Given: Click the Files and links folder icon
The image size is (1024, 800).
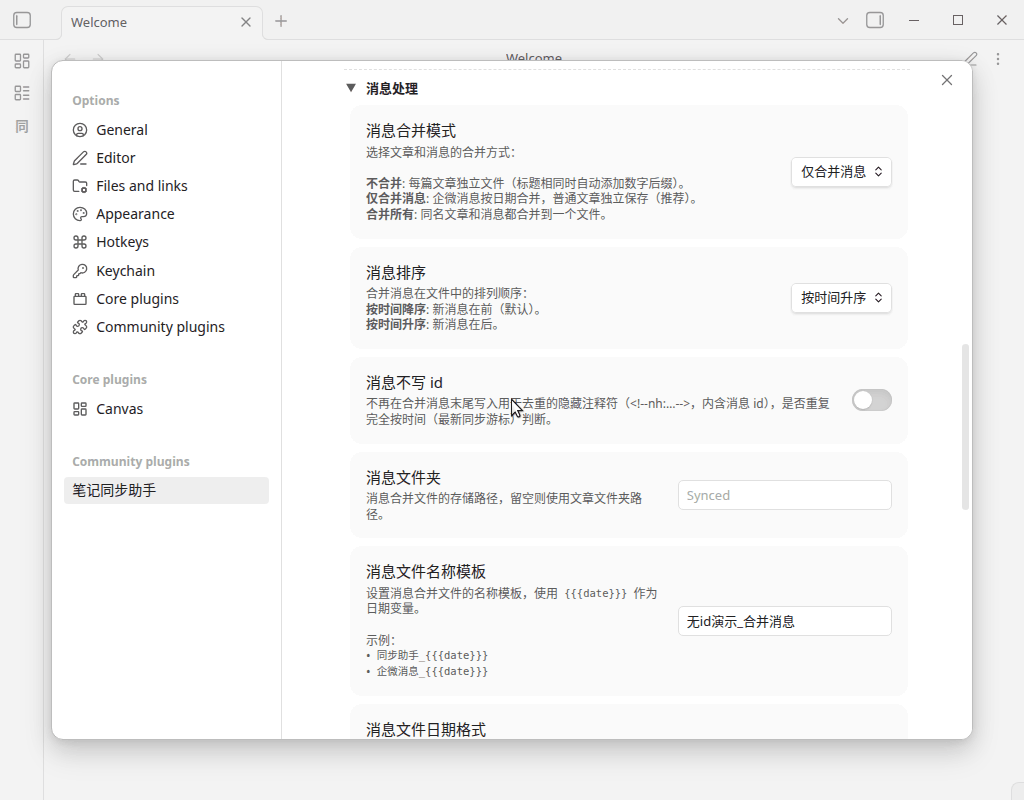Looking at the screenshot, I should coord(80,186).
